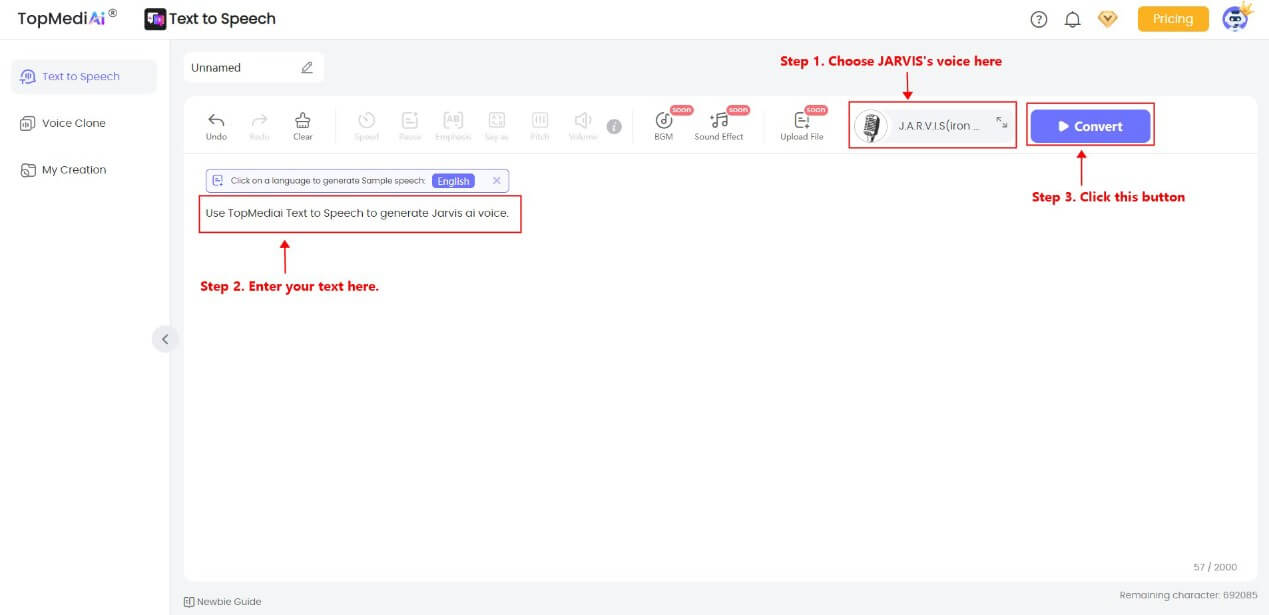Image resolution: width=1269 pixels, height=615 pixels.
Task: Open the J.A.R.V.I.S voice selector
Action: [933, 126]
